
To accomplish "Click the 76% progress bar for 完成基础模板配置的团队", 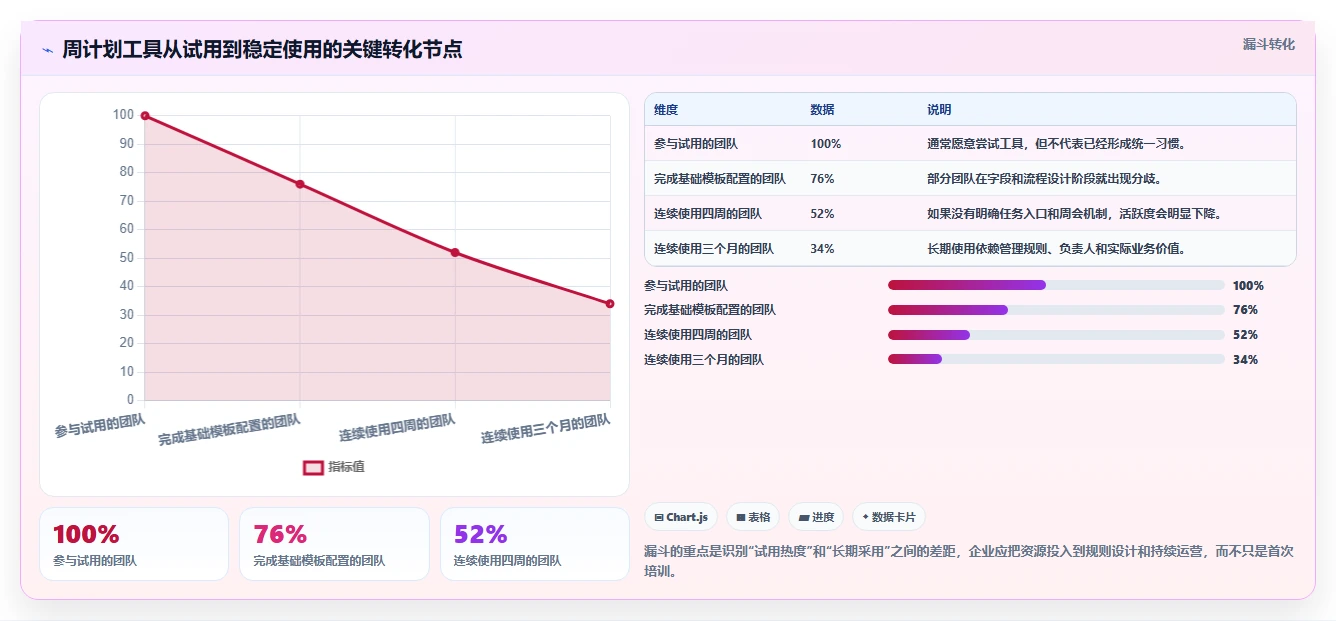I will tap(1056, 310).
